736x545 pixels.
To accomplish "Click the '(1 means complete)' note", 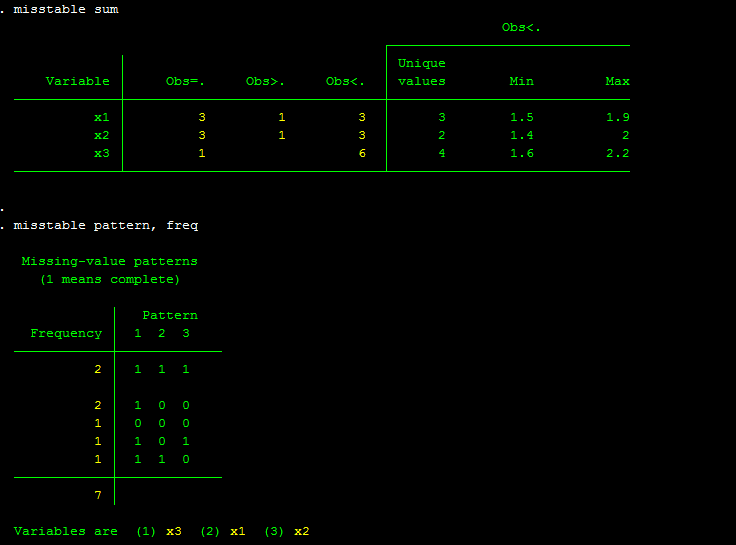I will [109, 279].
